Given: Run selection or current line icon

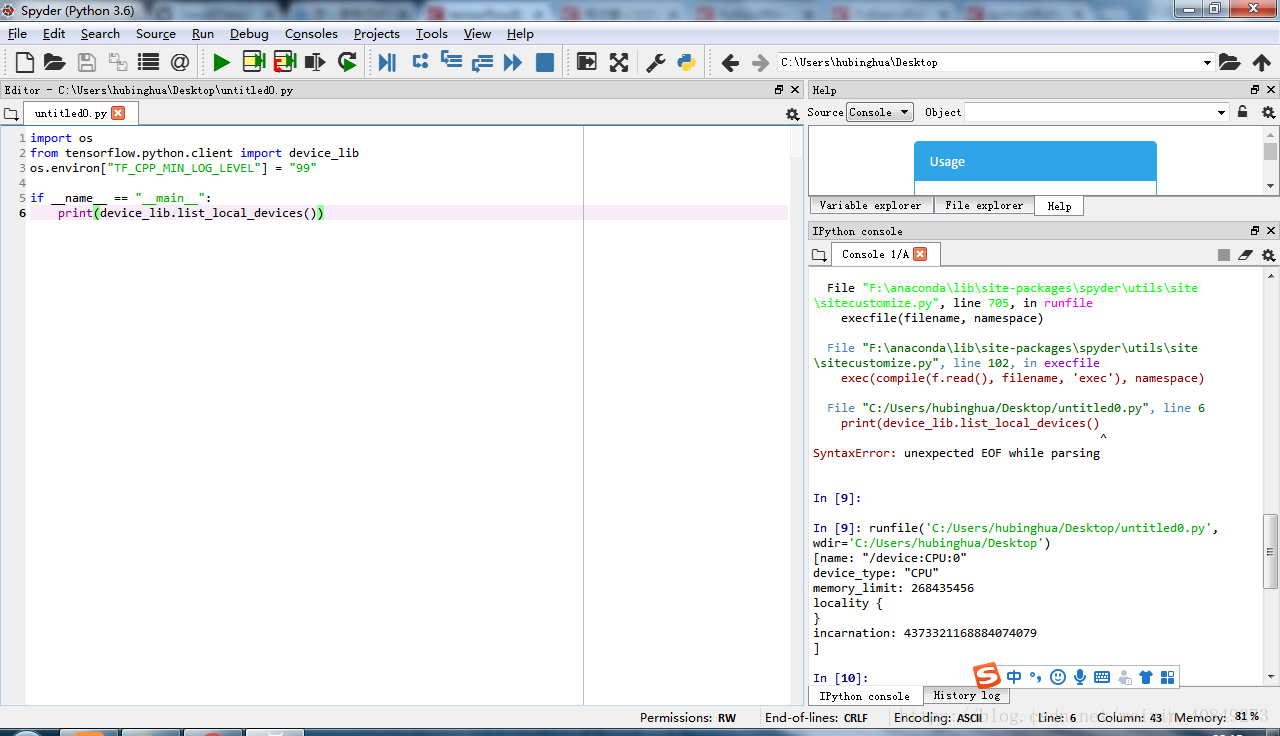Looking at the screenshot, I should [315, 63].
